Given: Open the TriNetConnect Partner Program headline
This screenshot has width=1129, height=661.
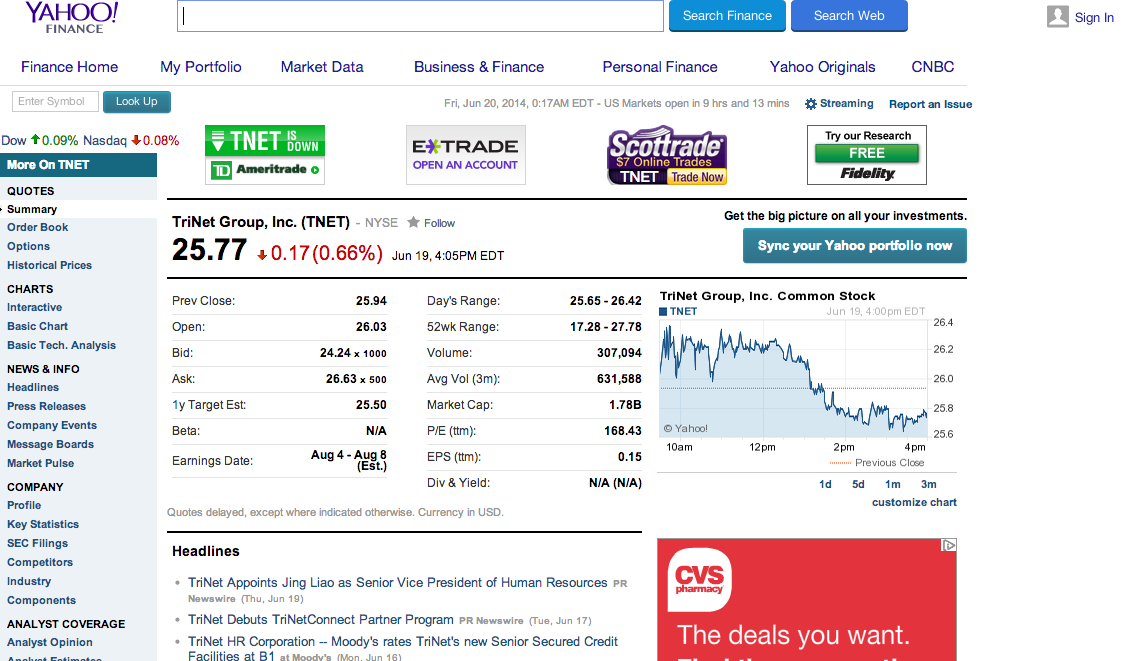Looking at the screenshot, I should [x=320, y=620].
